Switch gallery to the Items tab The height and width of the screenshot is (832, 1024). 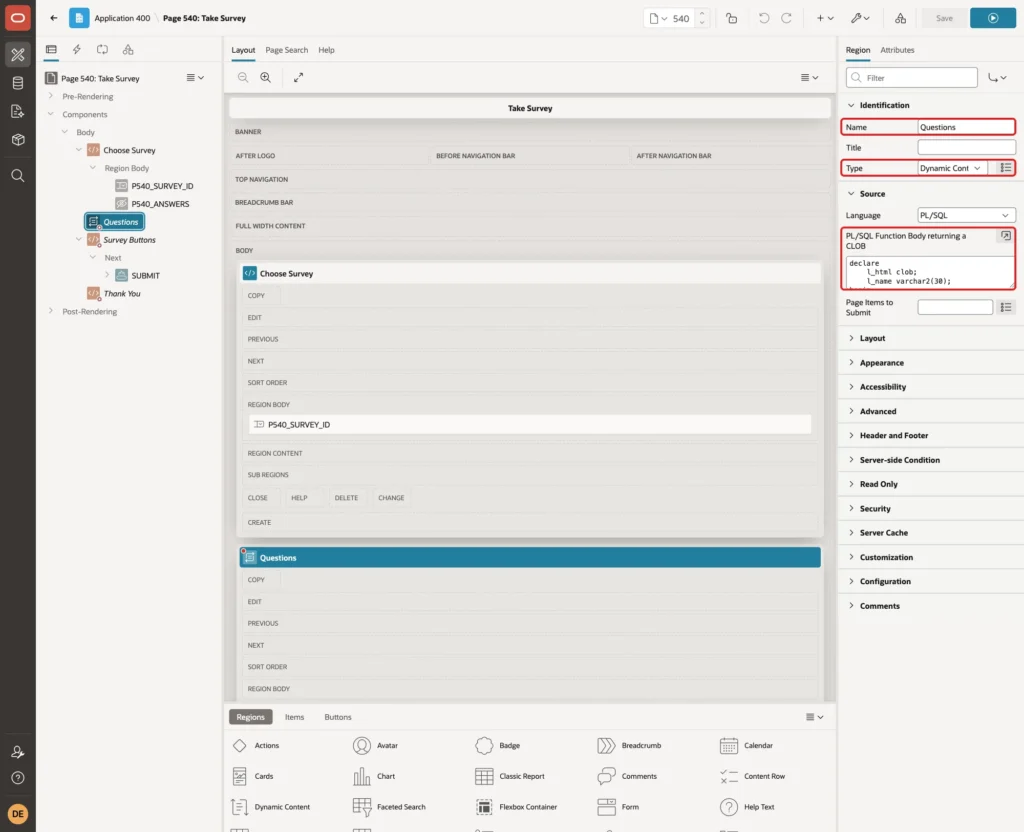(294, 717)
